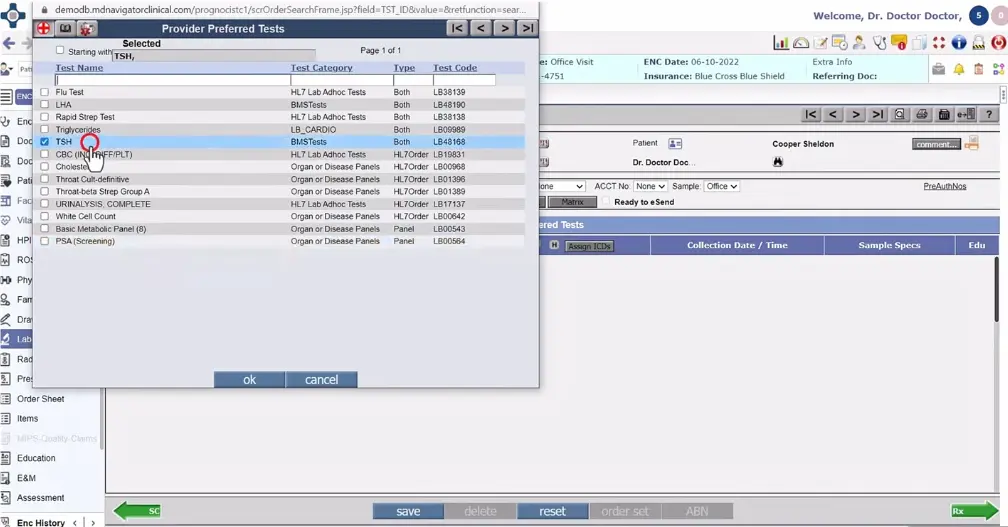Click the ok button in dialog
Image resolution: width=1008 pixels, height=527 pixels.
pyautogui.click(x=249, y=380)
